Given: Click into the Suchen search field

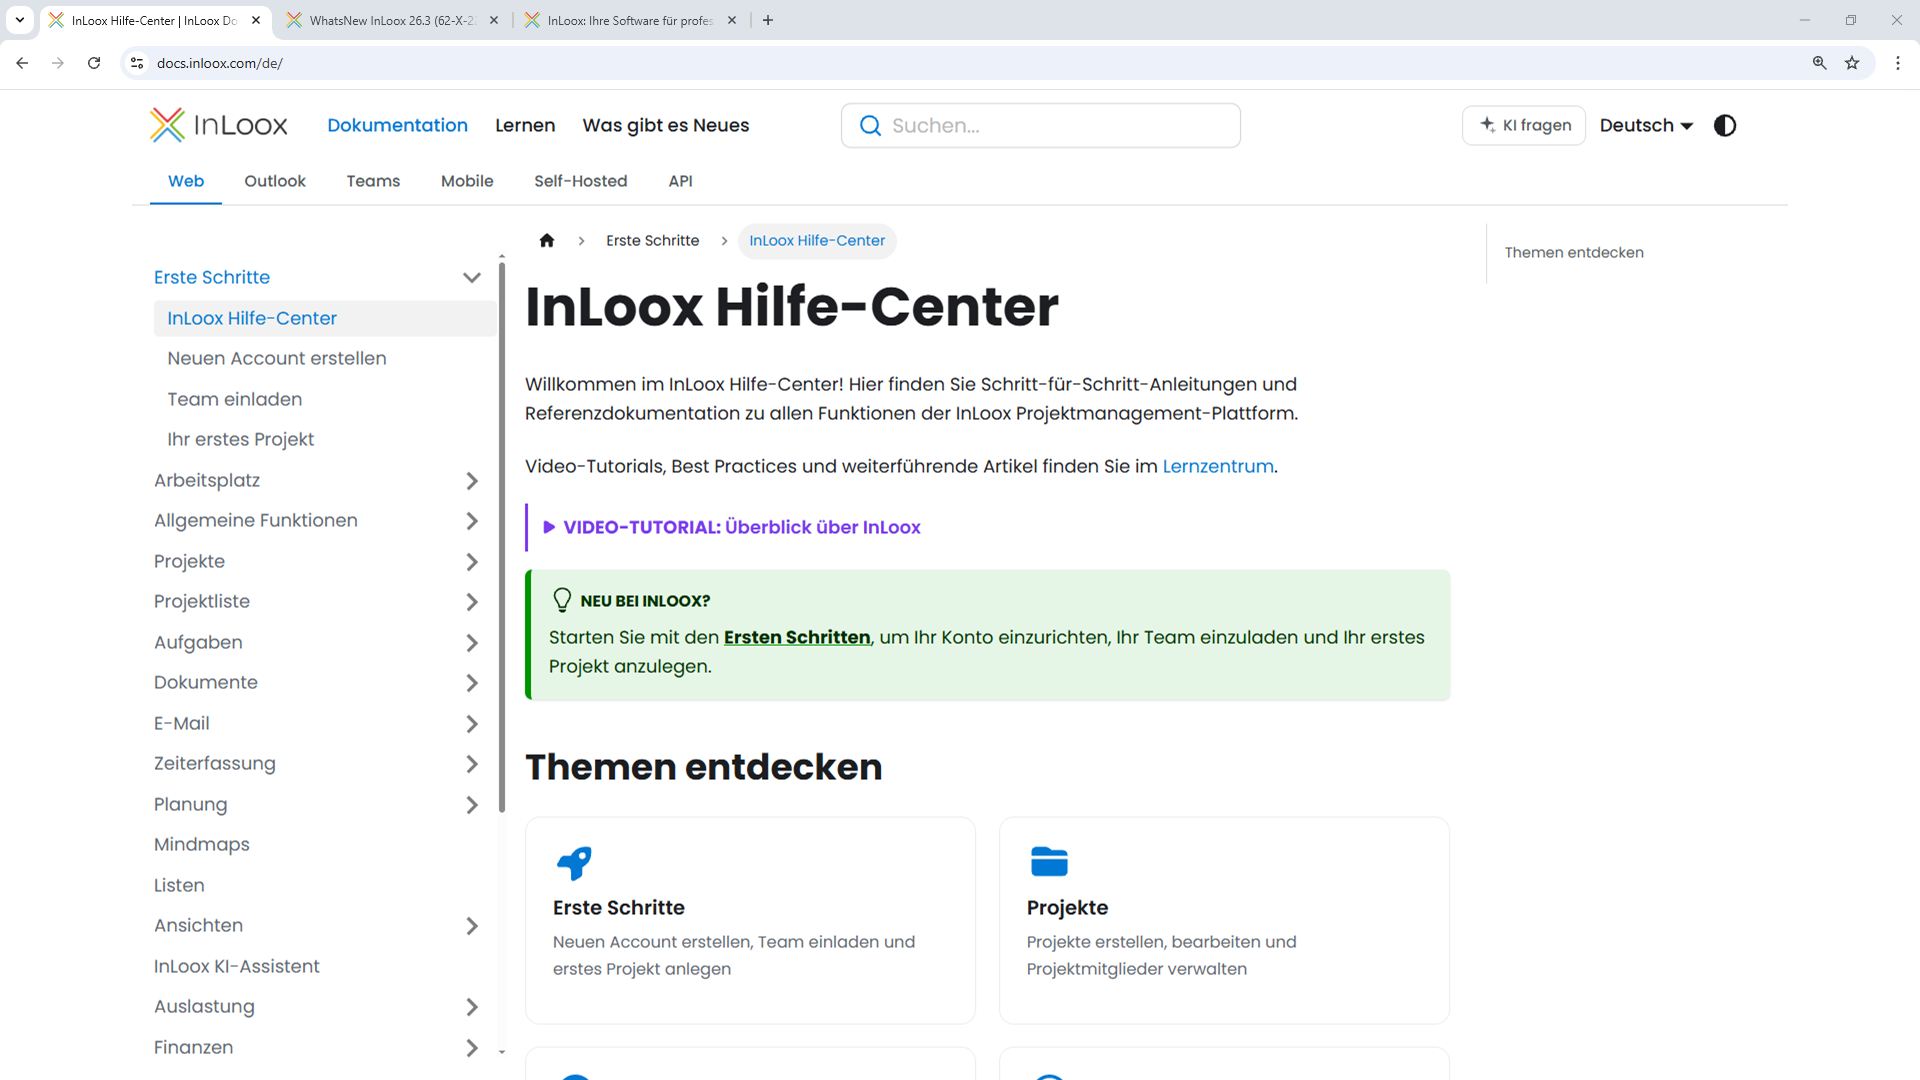Looking at the screenshot, I should click(x=1041, y=126).
